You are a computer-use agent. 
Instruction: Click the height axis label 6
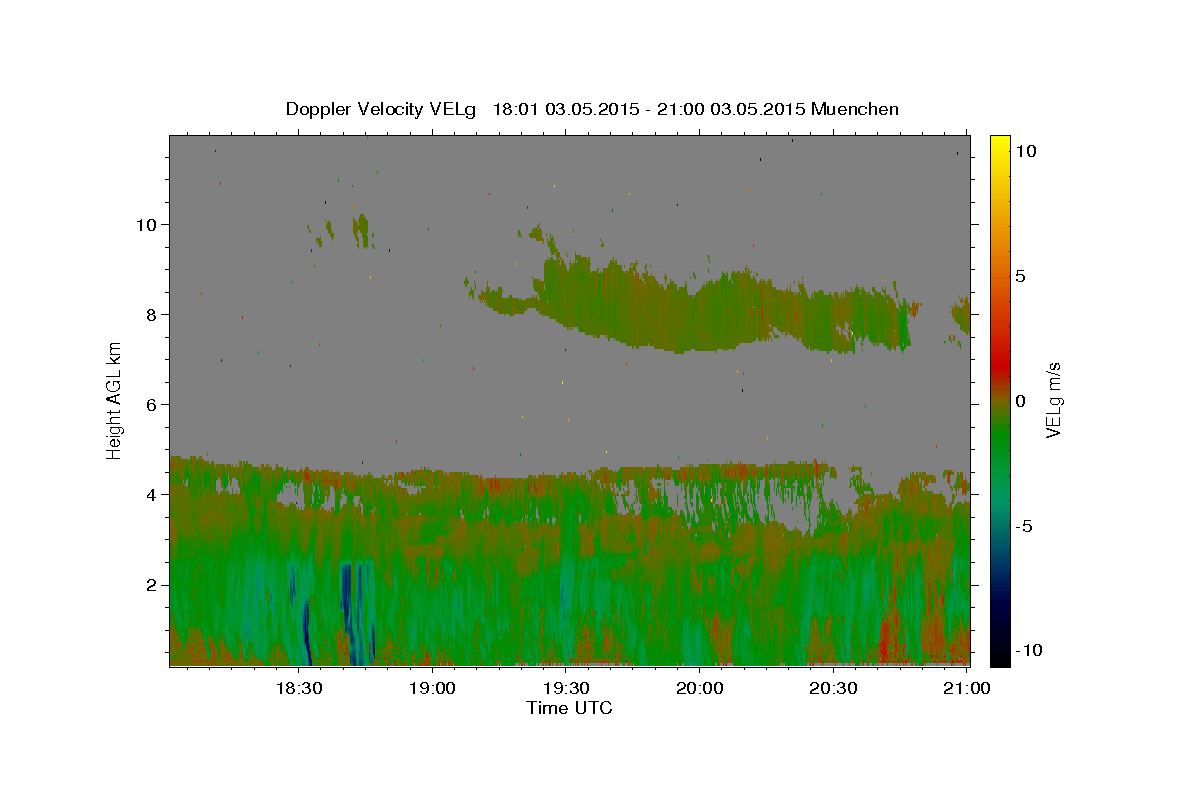pos(151,404)
